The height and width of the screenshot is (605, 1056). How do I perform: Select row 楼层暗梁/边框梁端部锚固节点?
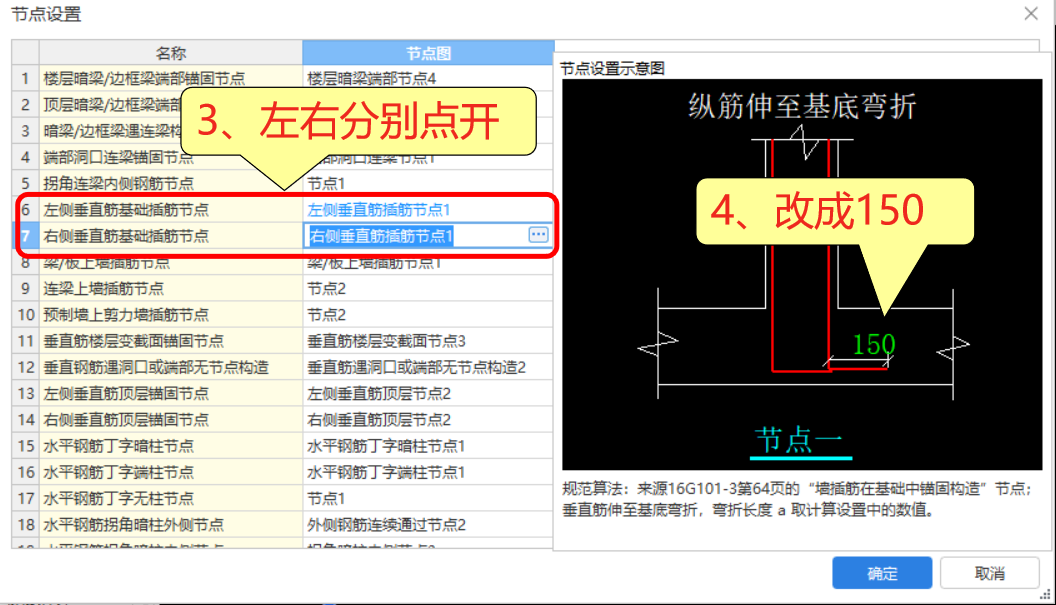coord(171,78)
